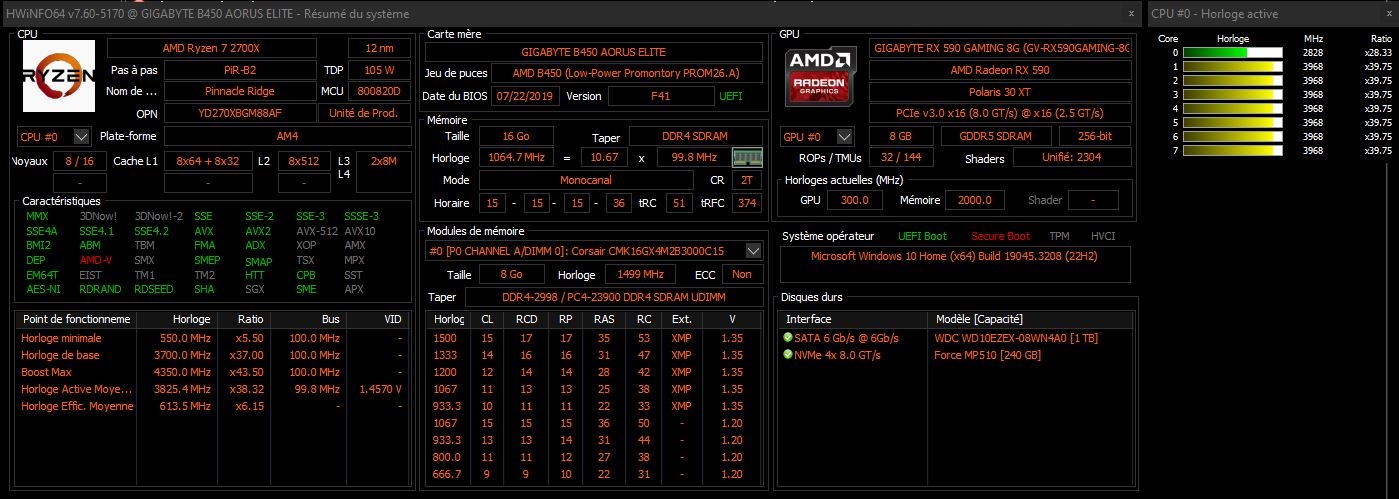Click the 1064.7 MHz memory clock value
Screen dimensions: 1399x499
(517, 158)
